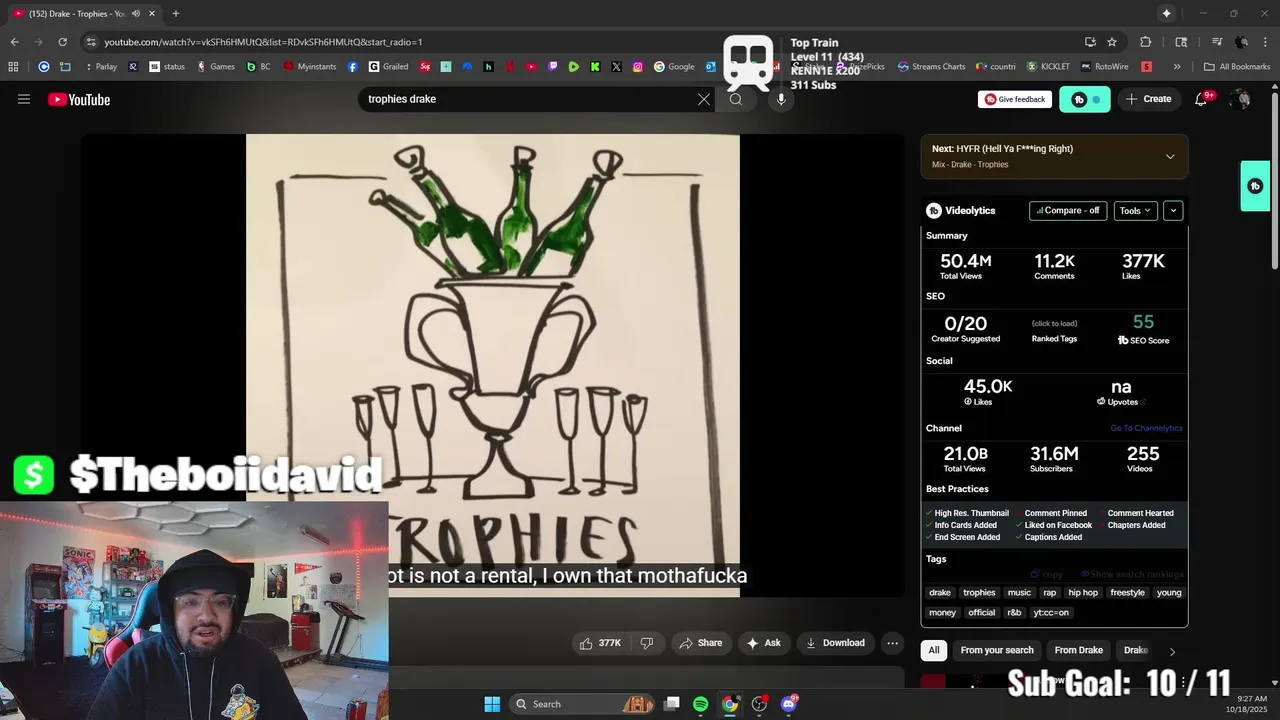The height and width of the screenshot is (720, 1280).
Task: Like the video with thumbs up 377K
Action: coord(600,643)
